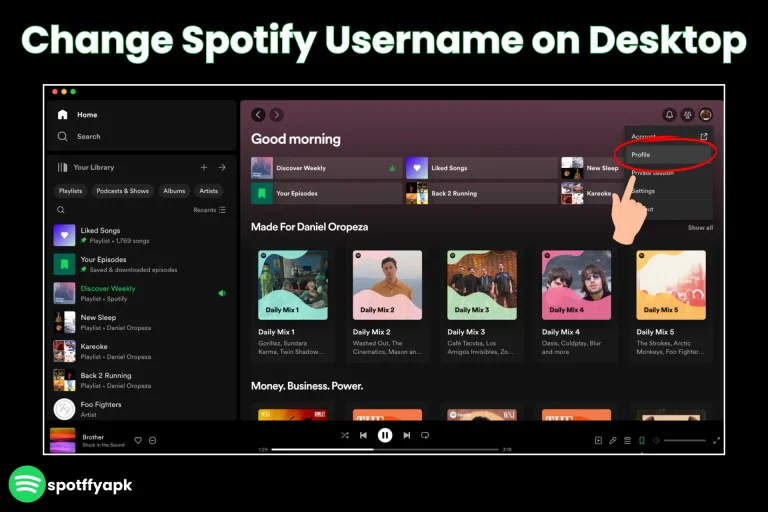This screenshot has width=768, height=512.
Task: Enter full screen mode icon
Action: pos(717,440)
